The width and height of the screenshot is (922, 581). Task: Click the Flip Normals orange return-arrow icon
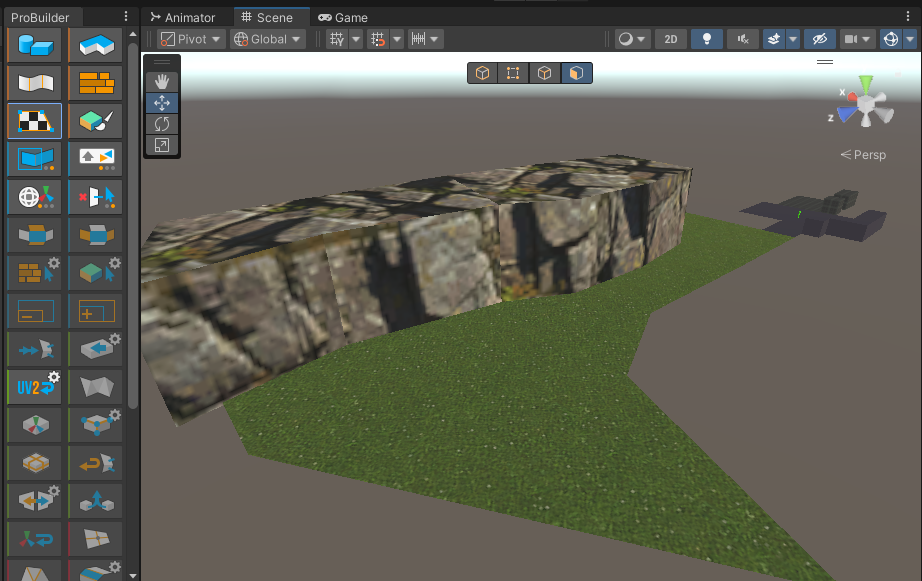[x=96, y=463]
